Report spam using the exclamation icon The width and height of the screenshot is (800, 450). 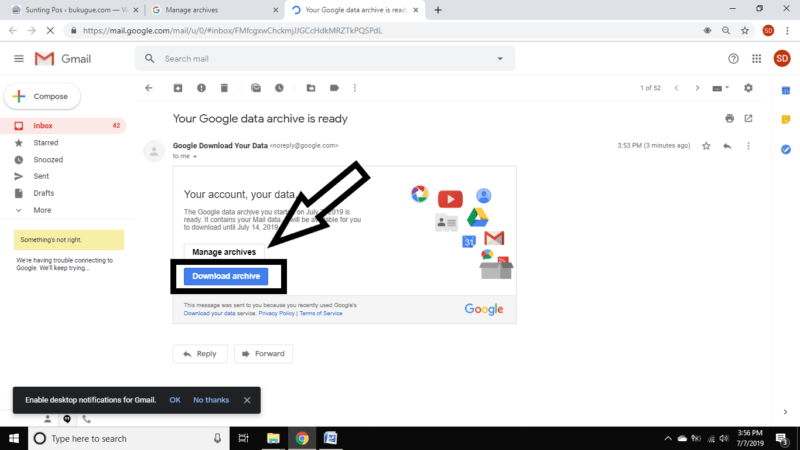point(202,88)
